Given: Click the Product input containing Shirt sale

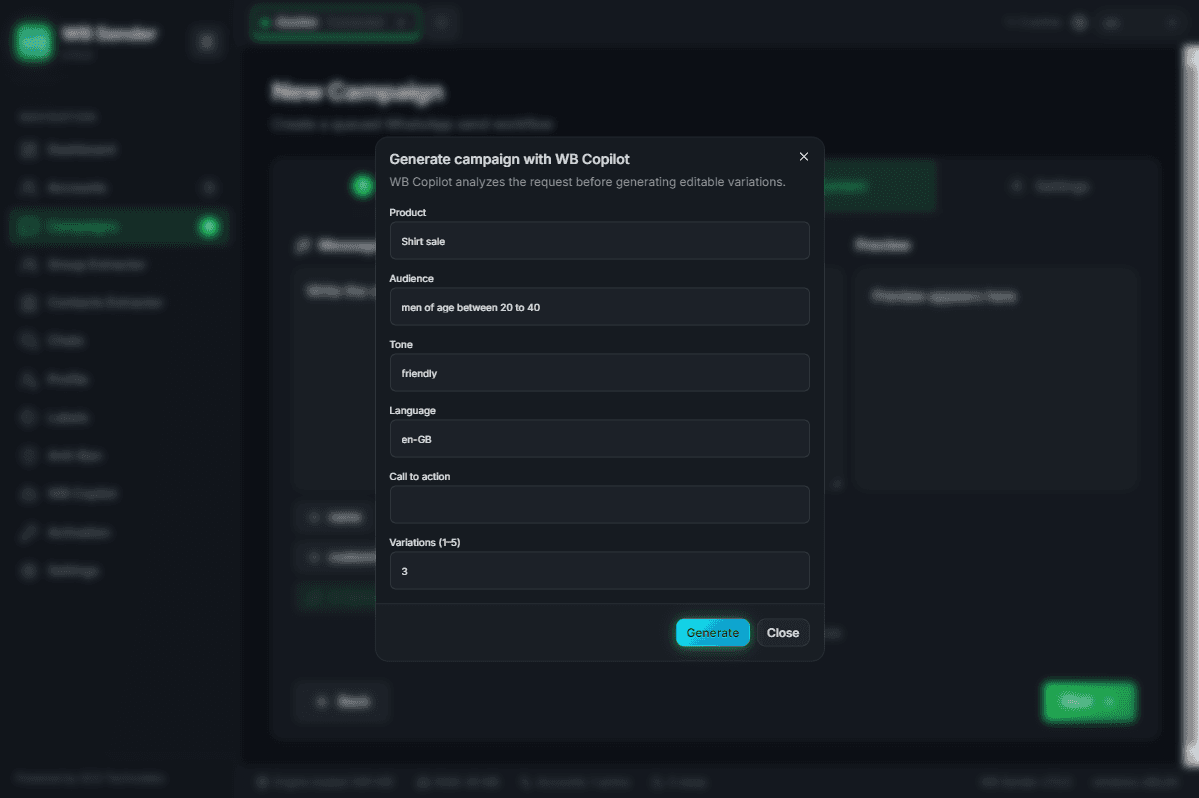Looking at the screenshot, I should (600, 241).
